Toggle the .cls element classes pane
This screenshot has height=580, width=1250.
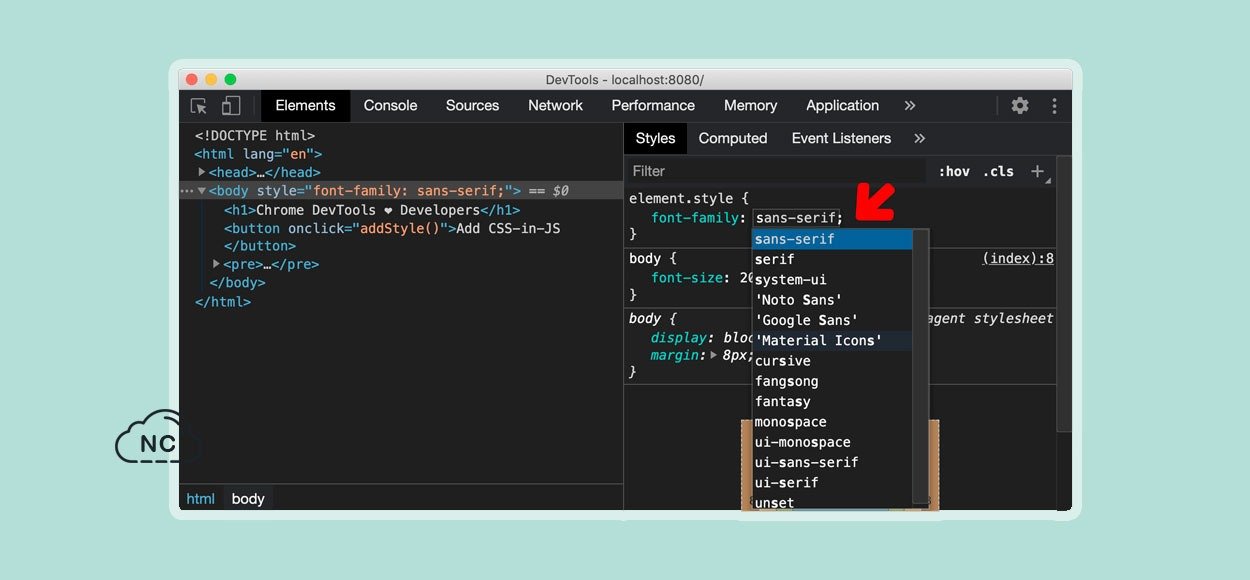click(998, 171)
